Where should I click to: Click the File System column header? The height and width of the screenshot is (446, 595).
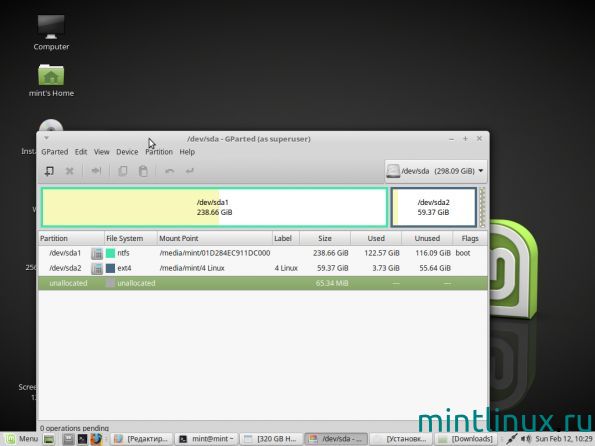[x=131, y=238]
